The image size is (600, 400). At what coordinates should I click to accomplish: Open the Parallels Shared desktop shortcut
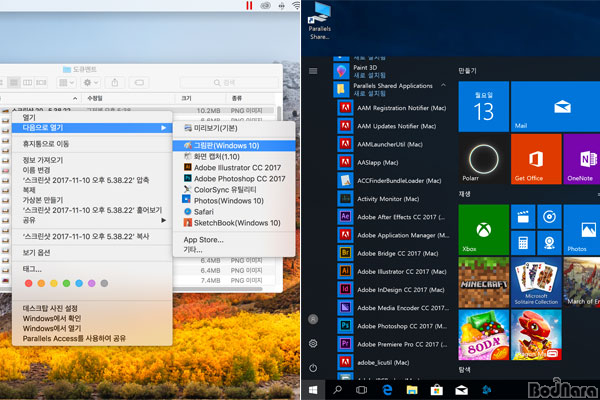pos(320,21)
